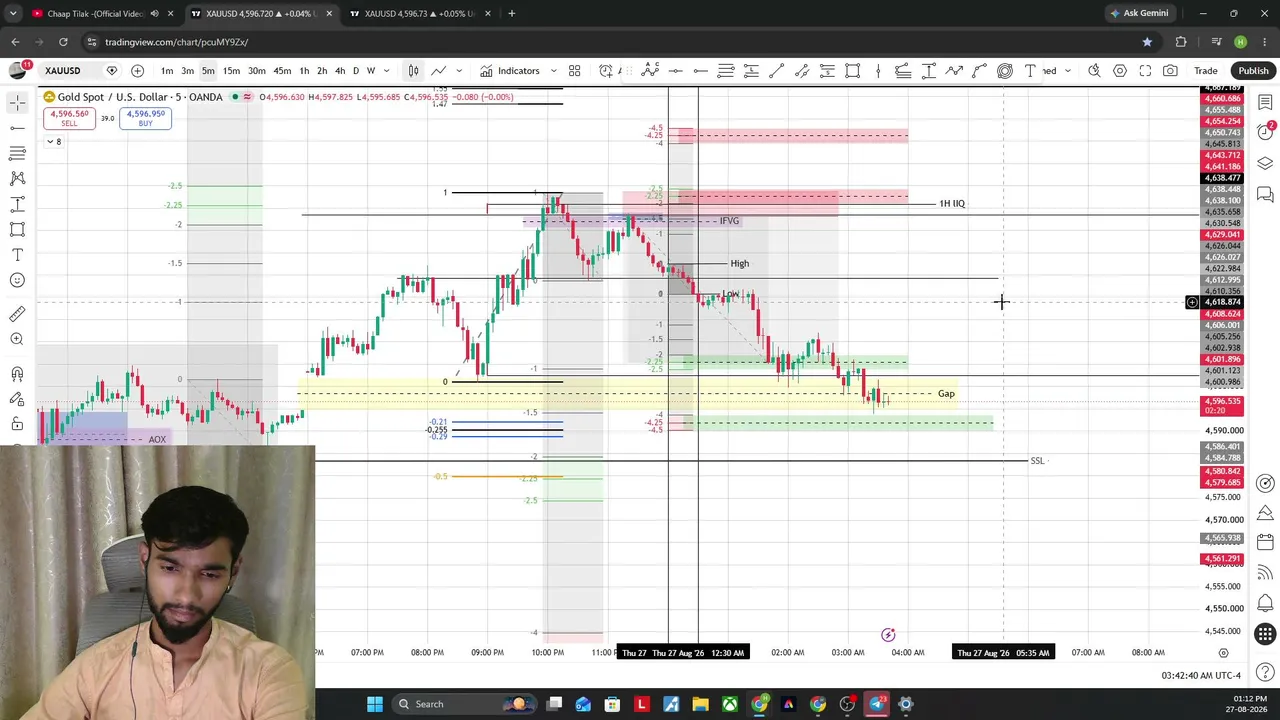
Task: Open the candlestick chart type selector
Action: tap(413, 71)
